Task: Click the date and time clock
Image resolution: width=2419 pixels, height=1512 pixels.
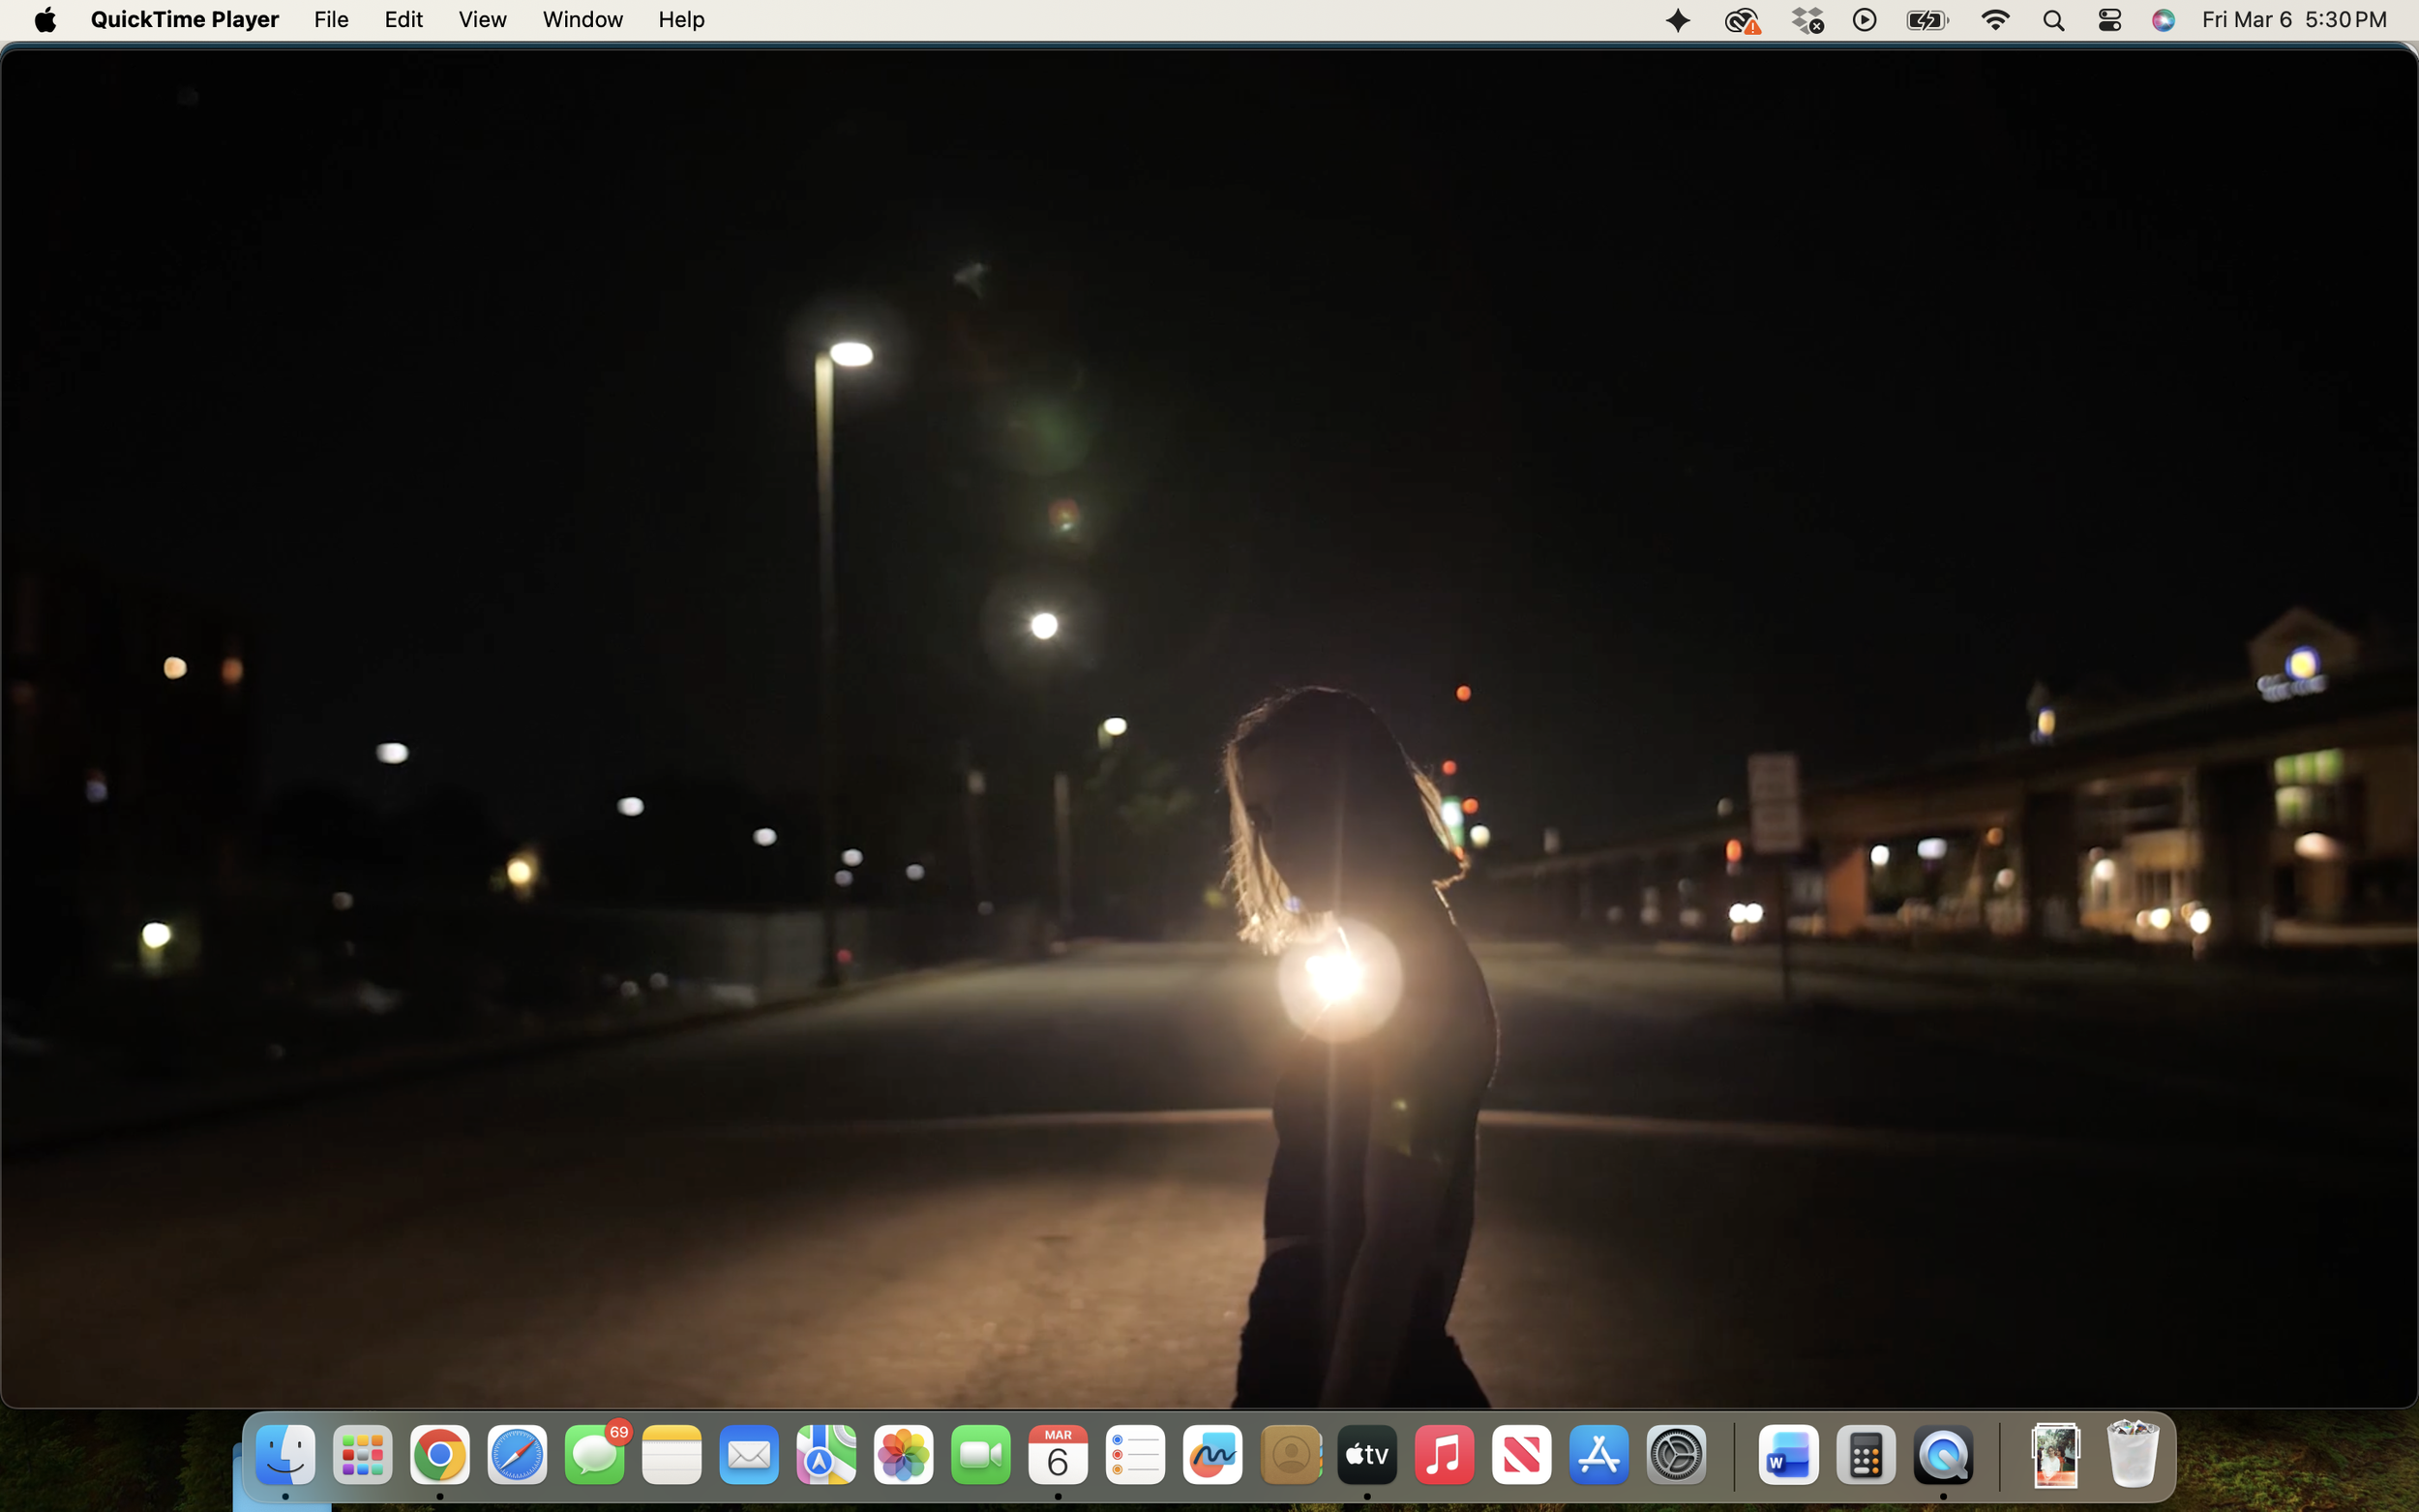Action: (x=2293, y=20)
